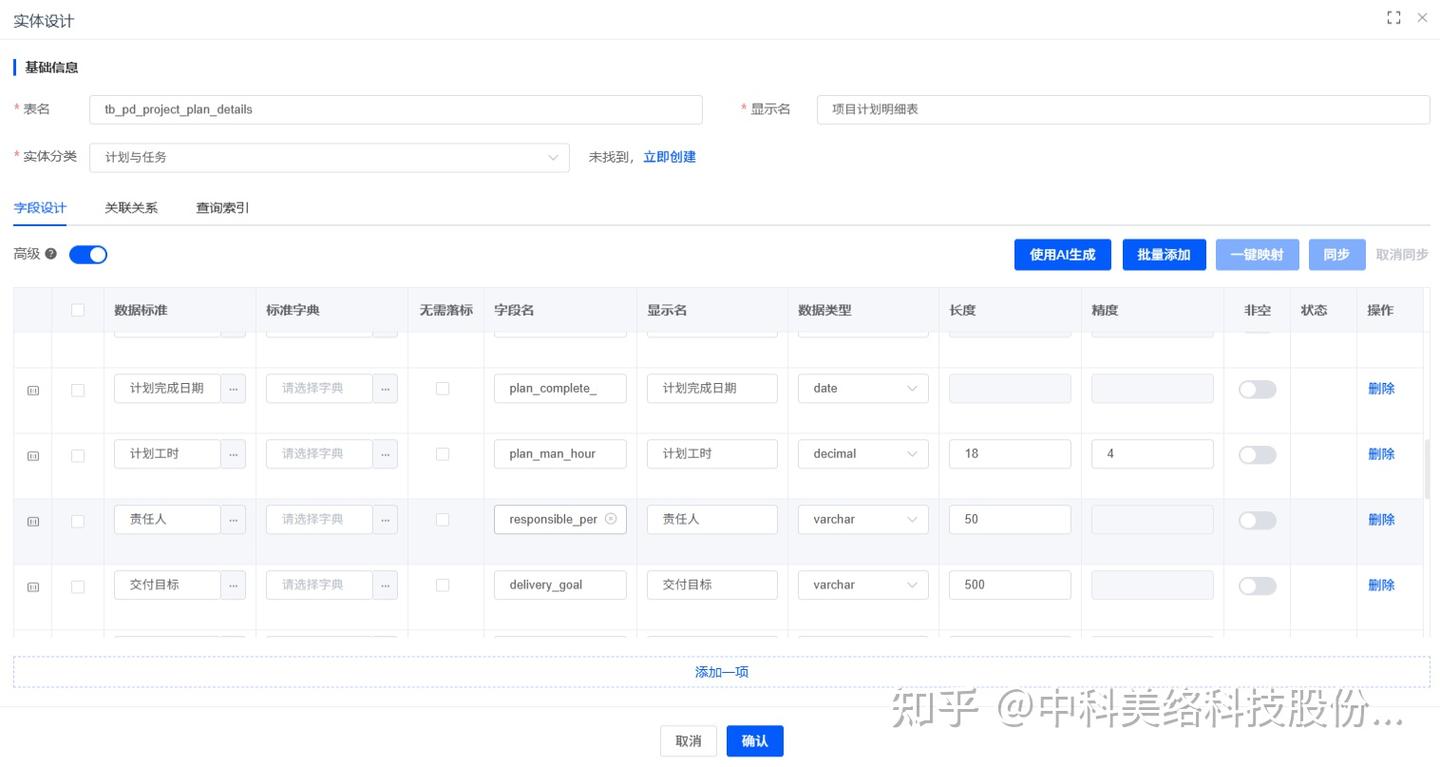Click the plan_man_hour field name input
This screenshot has height=767, width=1440.
coord(560,454)
